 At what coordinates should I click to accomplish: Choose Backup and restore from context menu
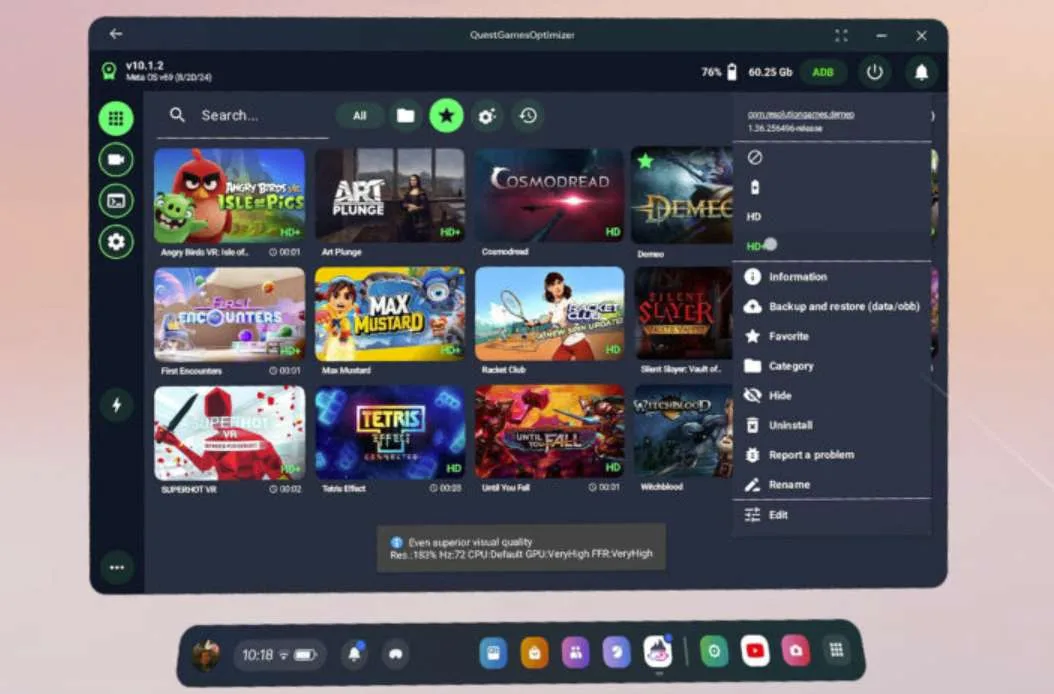pyautogui.click(x=832, y=307)
